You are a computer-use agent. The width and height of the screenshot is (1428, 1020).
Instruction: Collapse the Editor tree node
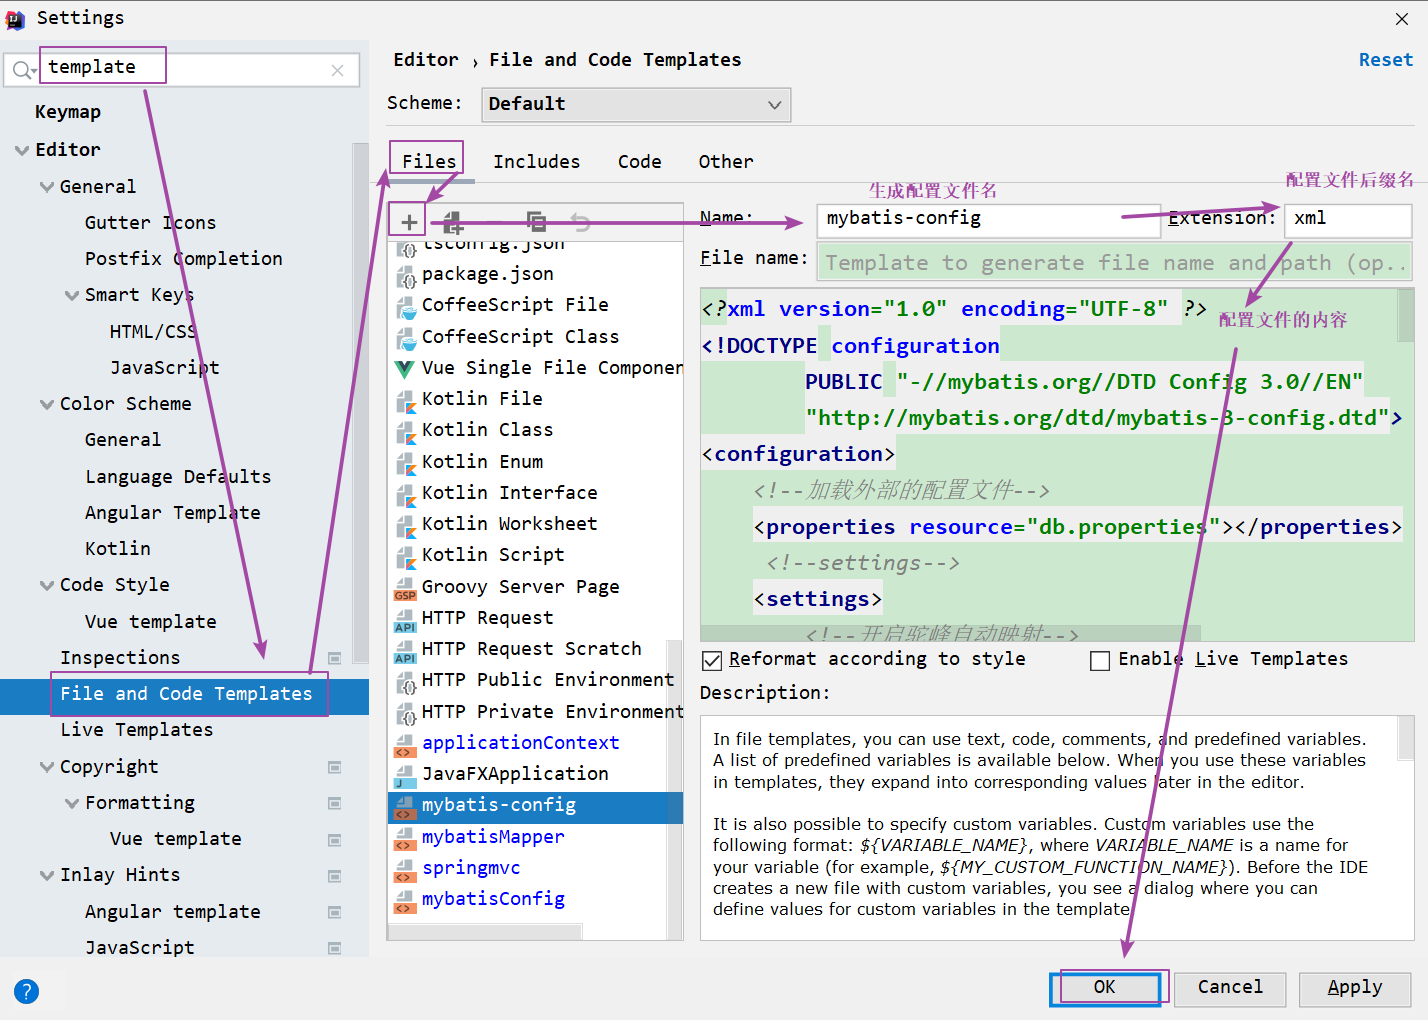click(22, 150)
